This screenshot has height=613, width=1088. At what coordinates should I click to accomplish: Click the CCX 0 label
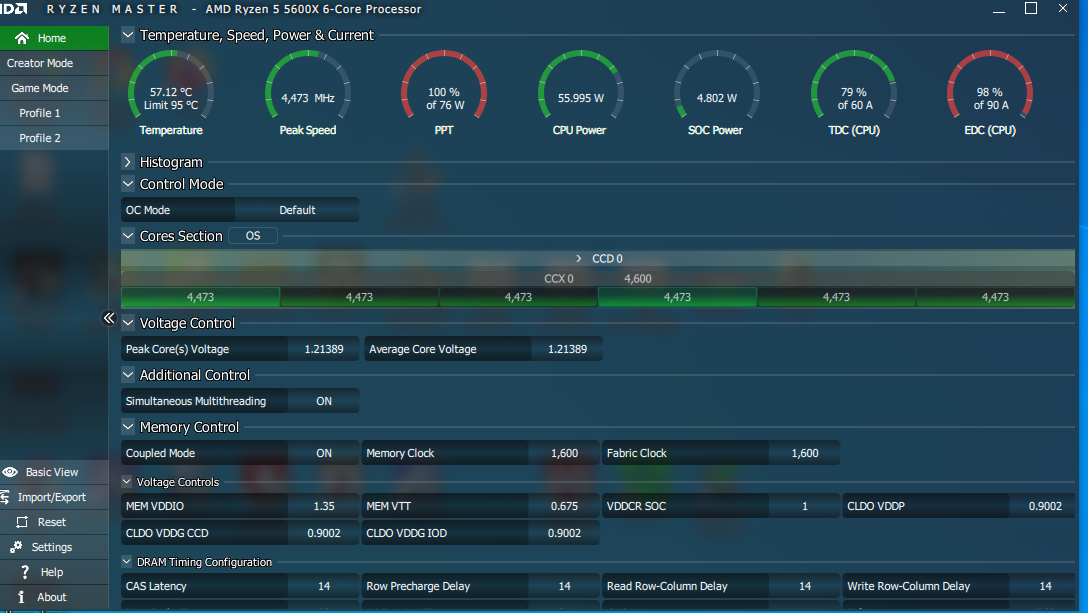pos(559,278)
